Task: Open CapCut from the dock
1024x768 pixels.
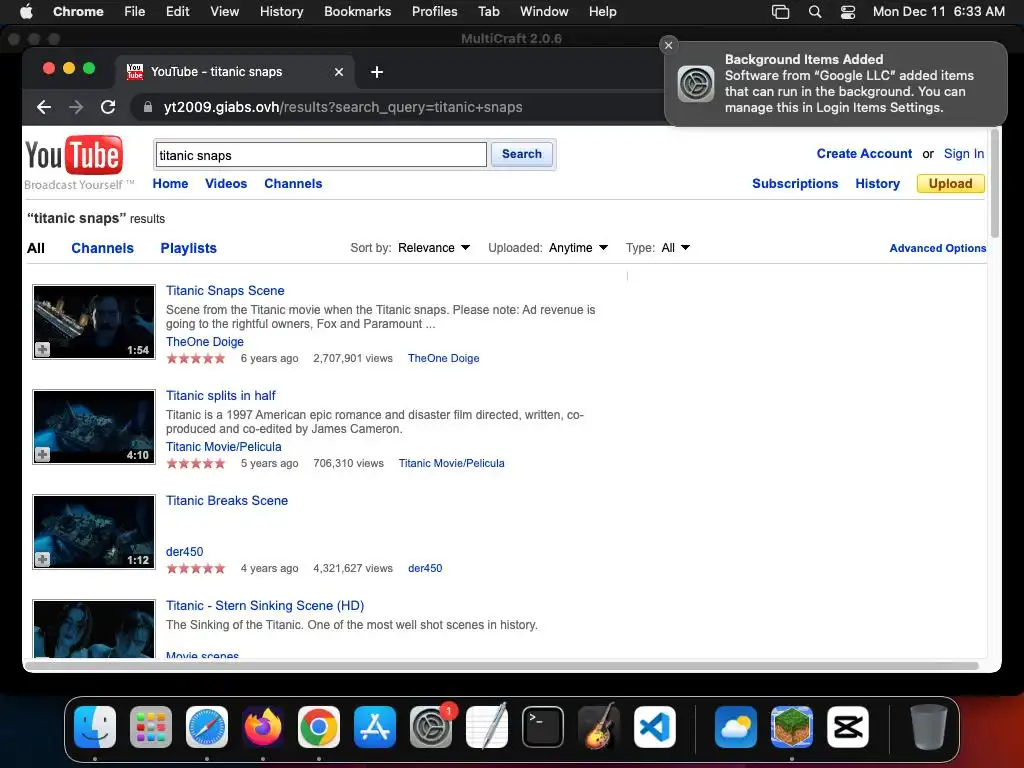Action: click(848, 727)
